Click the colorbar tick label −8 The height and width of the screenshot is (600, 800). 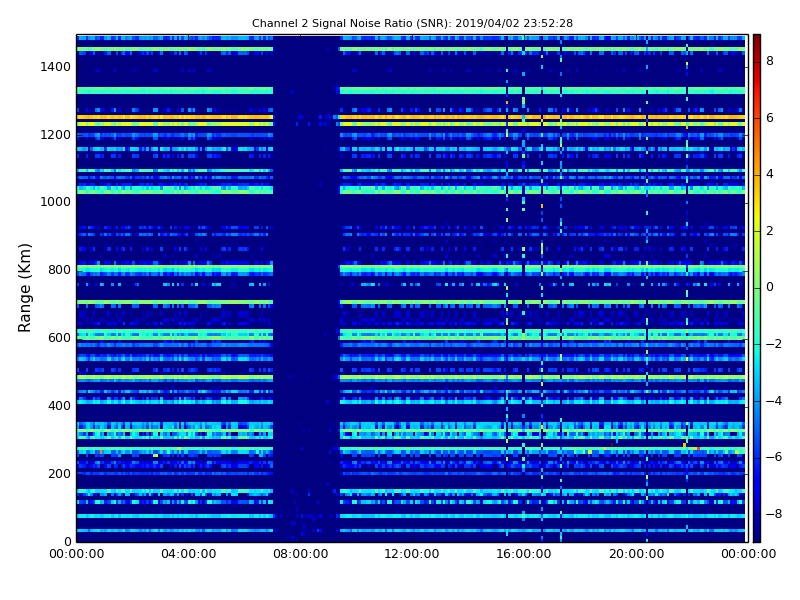point(774,514)
